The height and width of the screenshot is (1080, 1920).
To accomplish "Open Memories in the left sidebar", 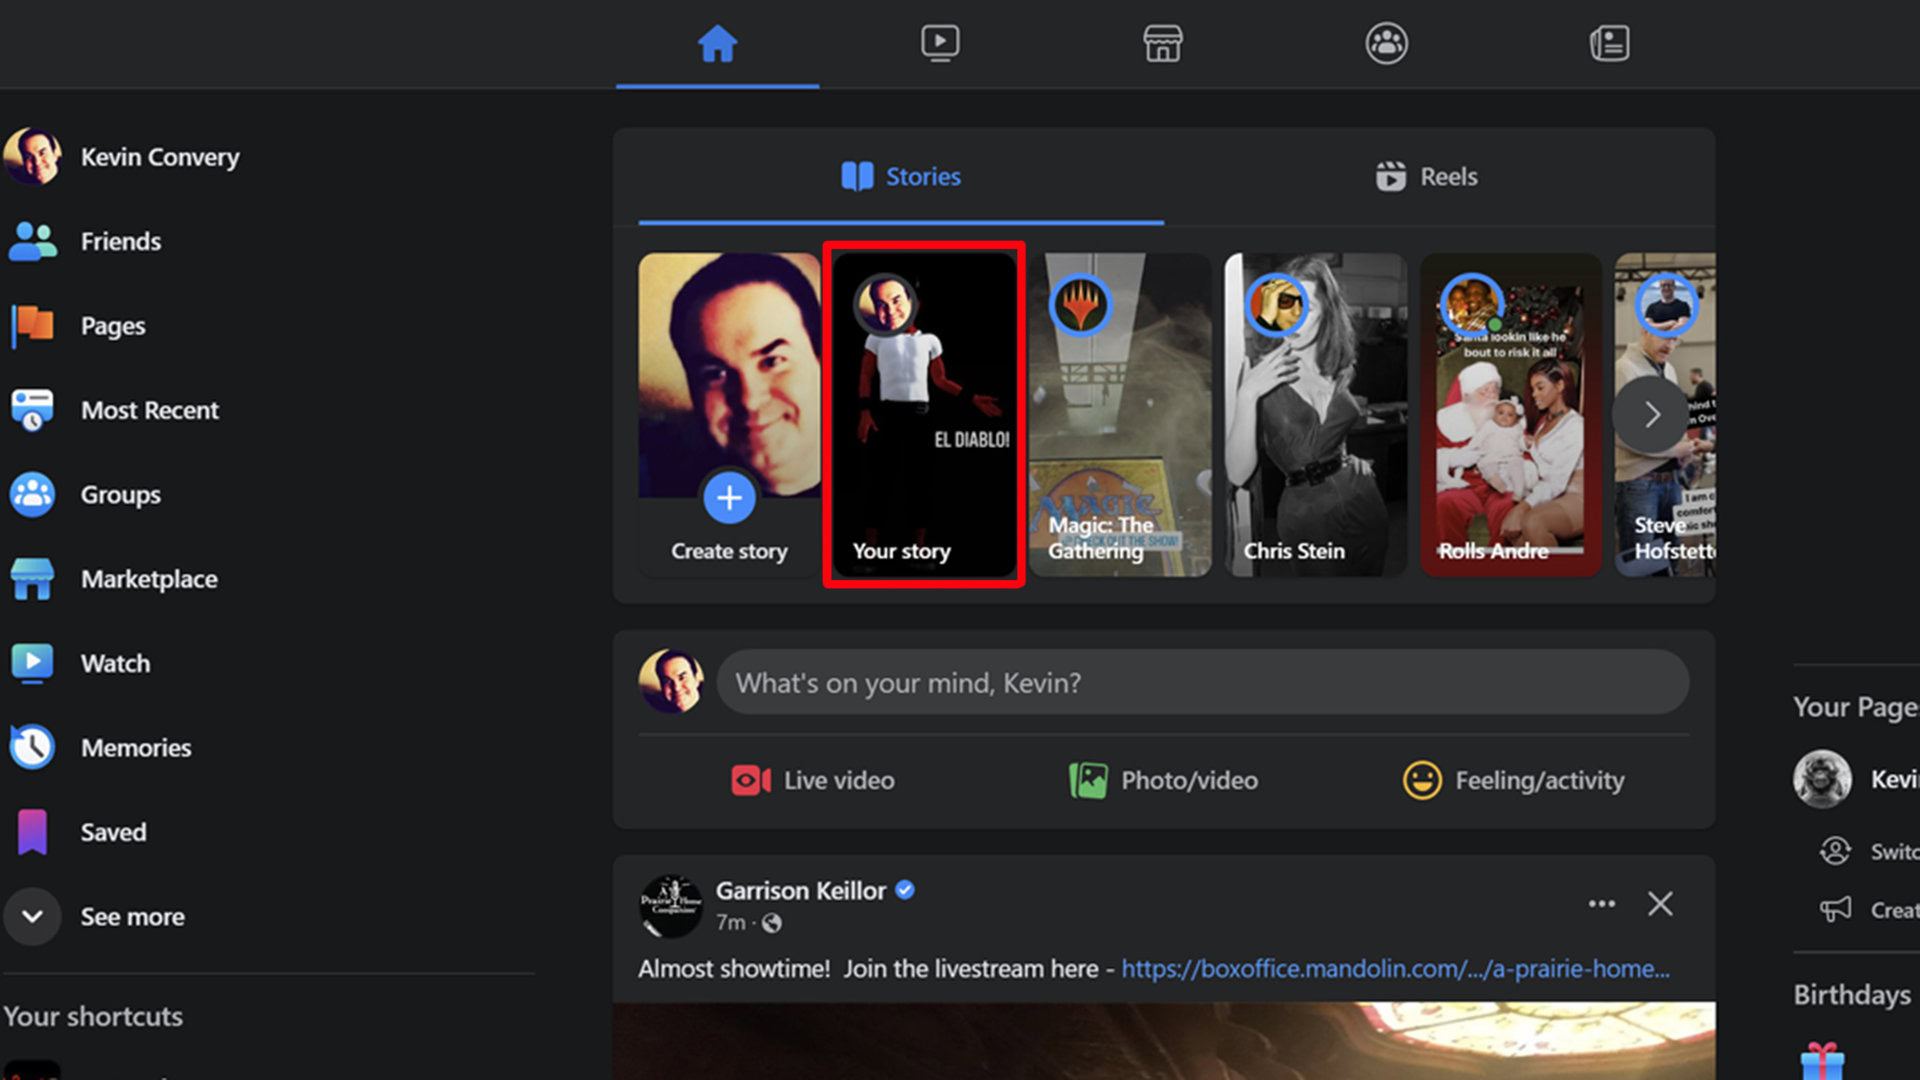I will coord(135,748).
